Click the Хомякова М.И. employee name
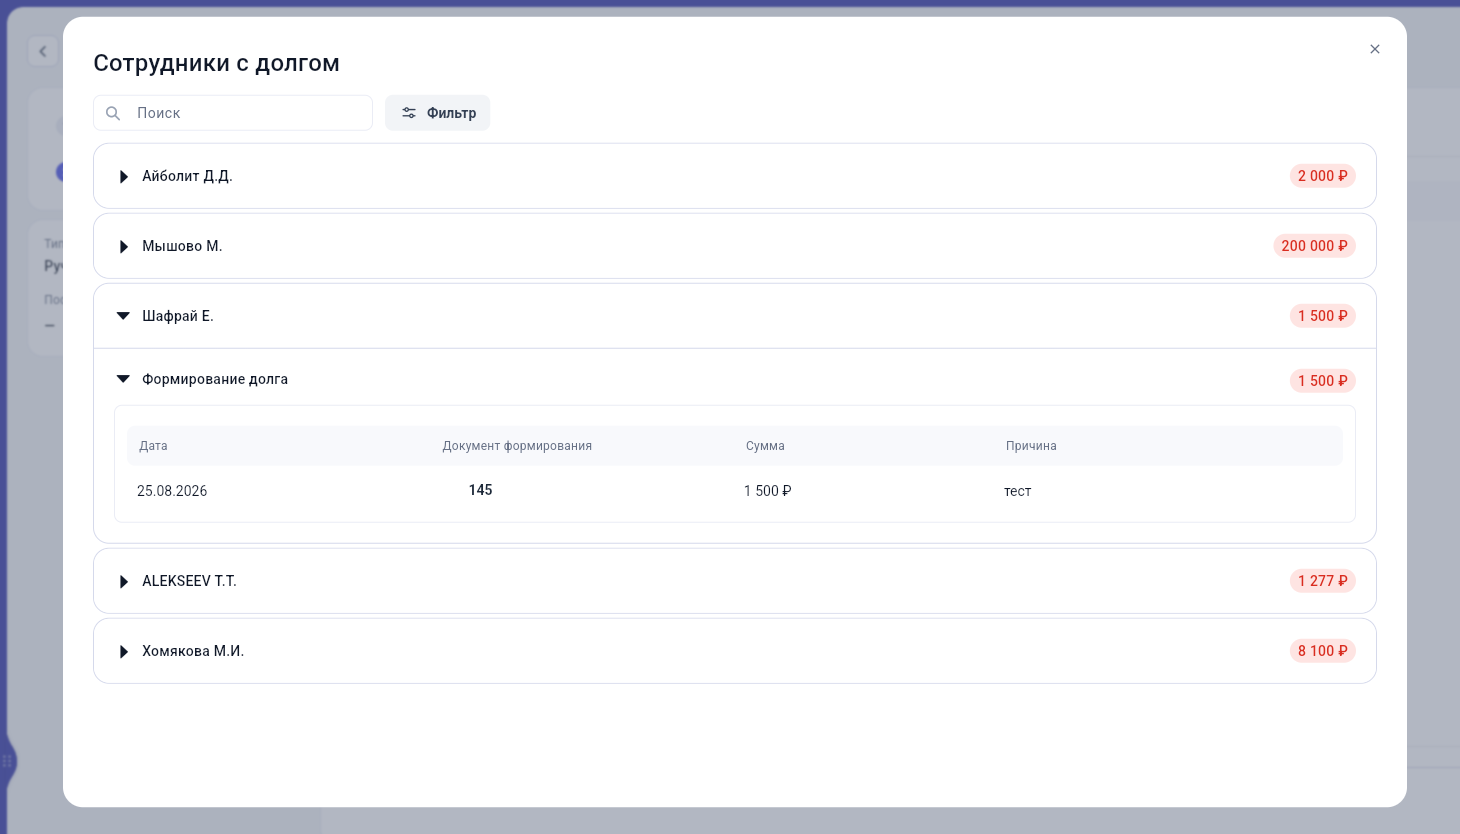Viewport: 1460px width, 834px height. point(193,651)
